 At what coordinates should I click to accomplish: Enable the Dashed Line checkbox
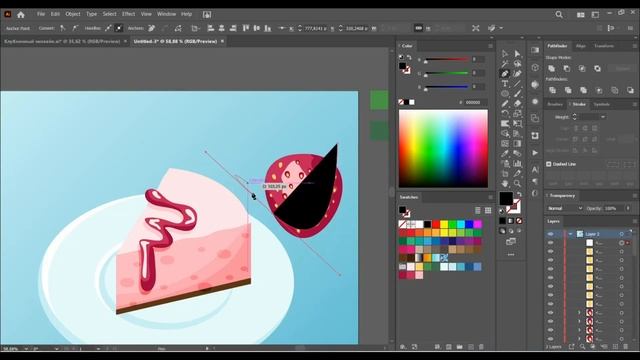click(549, 164)
